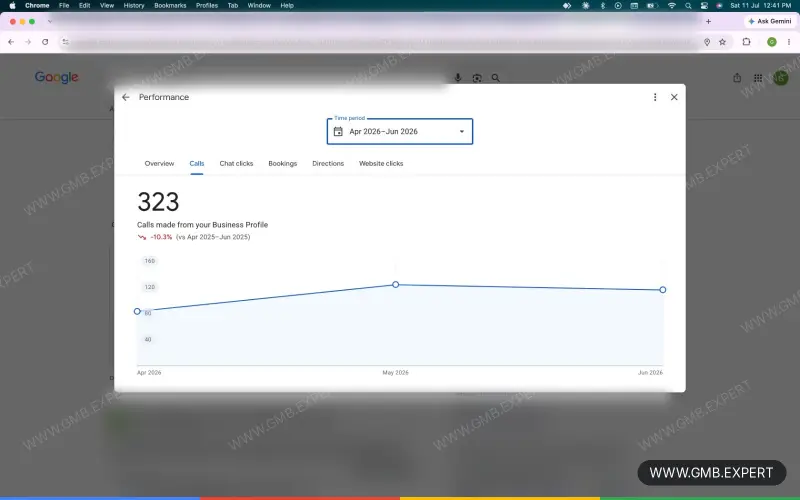Click battery icon in menu bar
Viewport: 800px width, 500px height.
(x=652, y=6)
